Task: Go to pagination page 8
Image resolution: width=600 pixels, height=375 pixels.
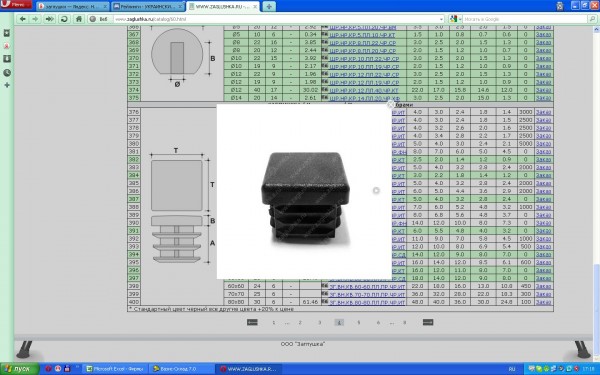Action: [x=404, y=323]
